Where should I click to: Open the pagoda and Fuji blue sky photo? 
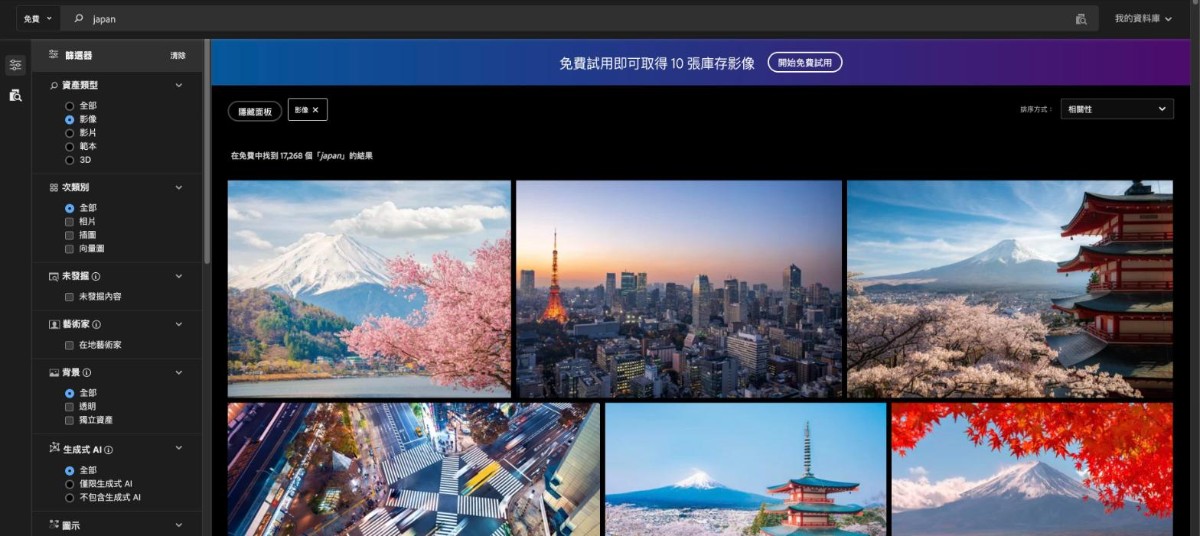coord(746,469)
